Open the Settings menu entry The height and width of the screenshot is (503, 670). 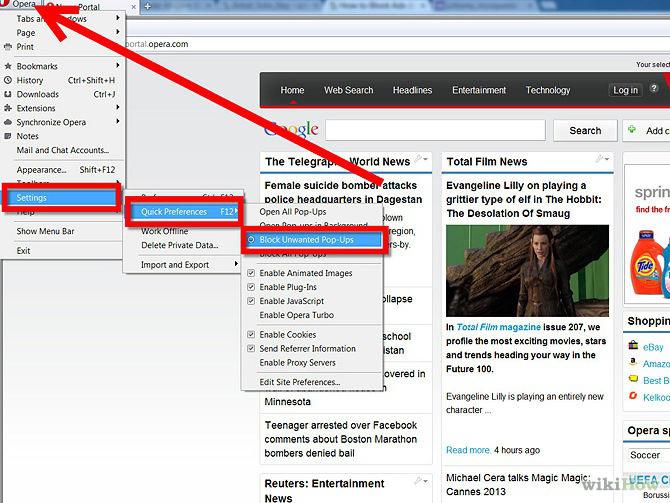(x=61, y=197)
